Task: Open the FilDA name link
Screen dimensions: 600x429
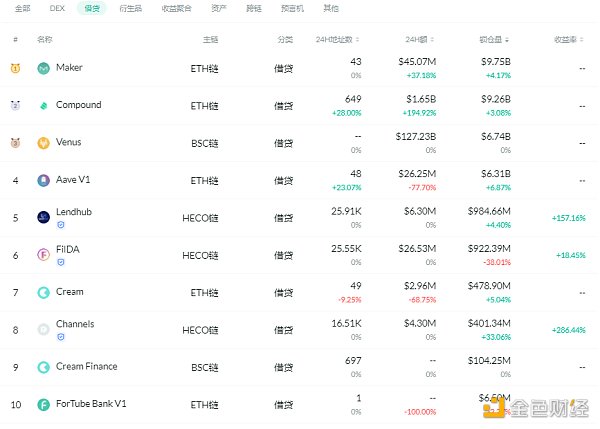Action: pyautogui.click(x=68, y=249)
